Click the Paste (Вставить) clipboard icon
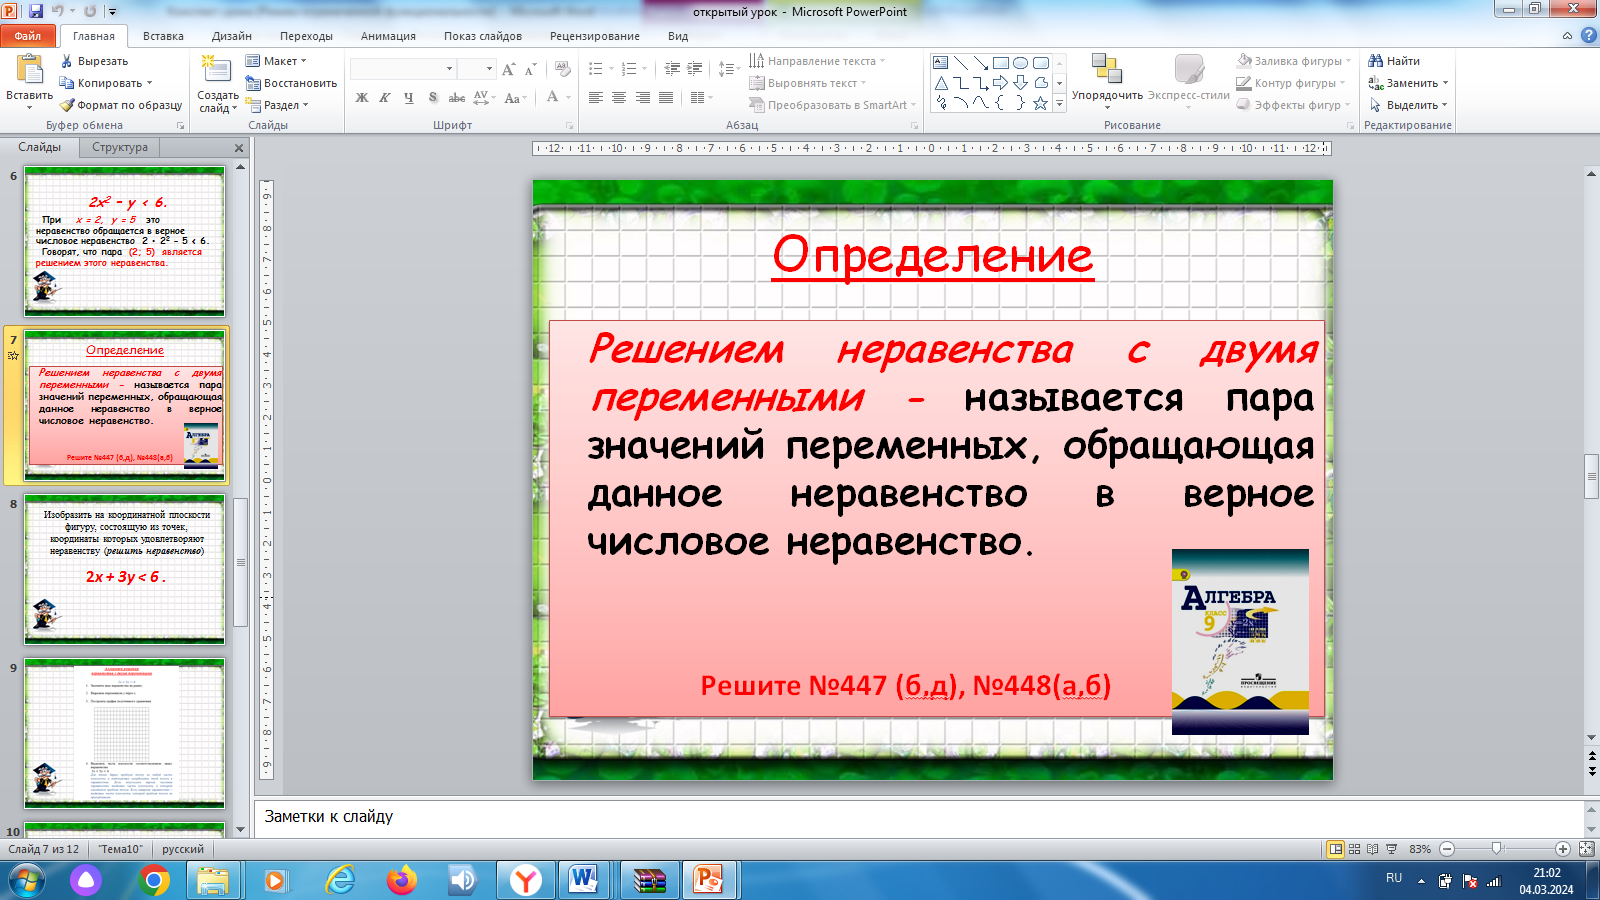Screen dimensions: 1600x900 coord(29,70)
